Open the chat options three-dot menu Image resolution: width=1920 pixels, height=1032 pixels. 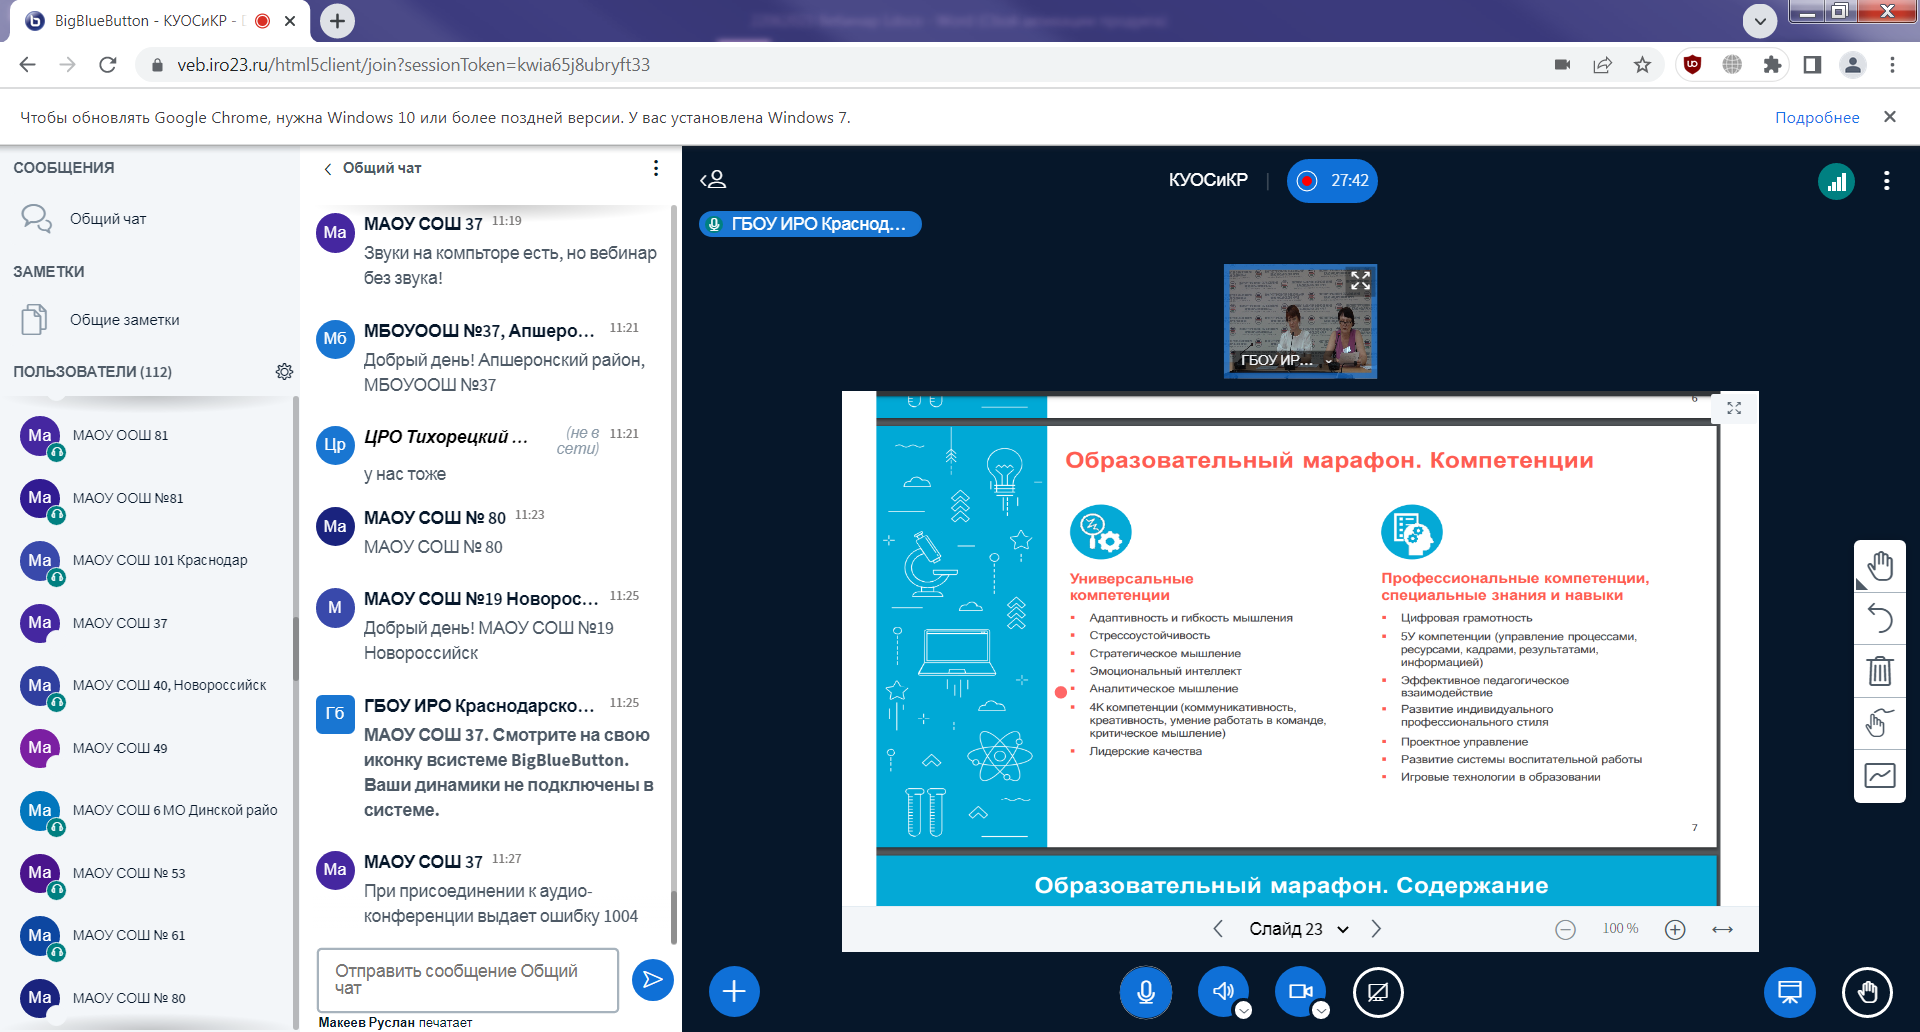[x=656, y=168]
